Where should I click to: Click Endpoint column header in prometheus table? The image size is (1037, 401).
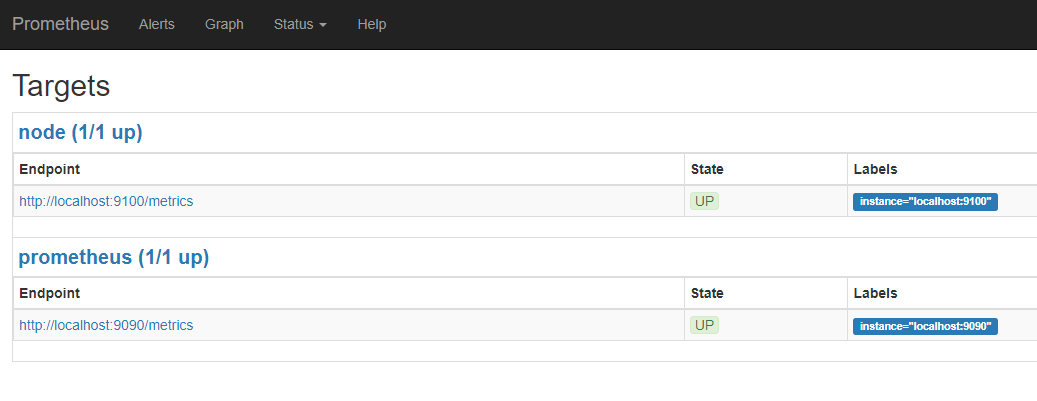(49, 293)
